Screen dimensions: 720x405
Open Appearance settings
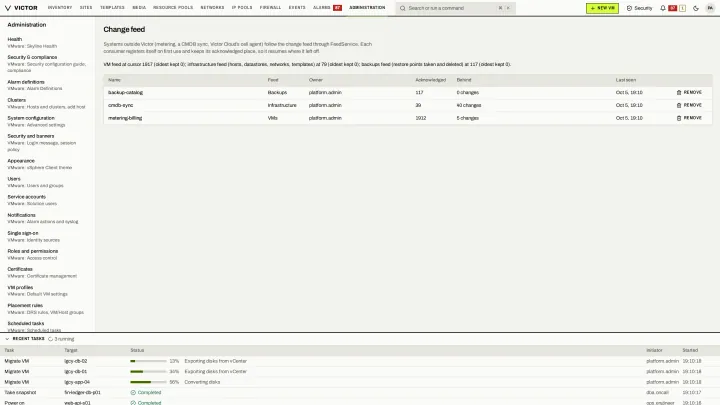(47, 164)
